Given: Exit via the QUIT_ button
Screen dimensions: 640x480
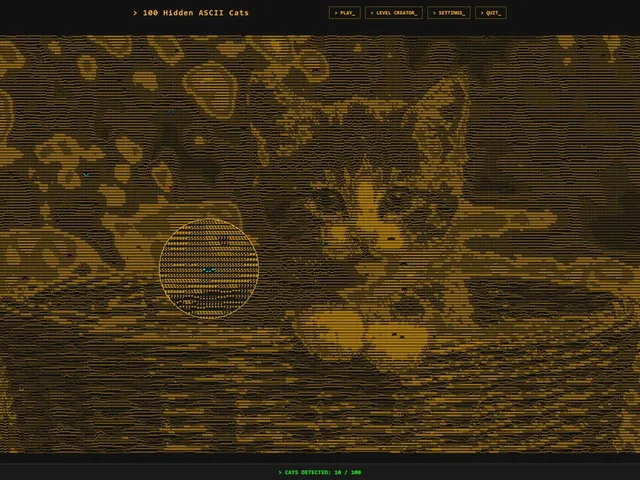Looking at the screenshot, I should (x=491, y=13).
